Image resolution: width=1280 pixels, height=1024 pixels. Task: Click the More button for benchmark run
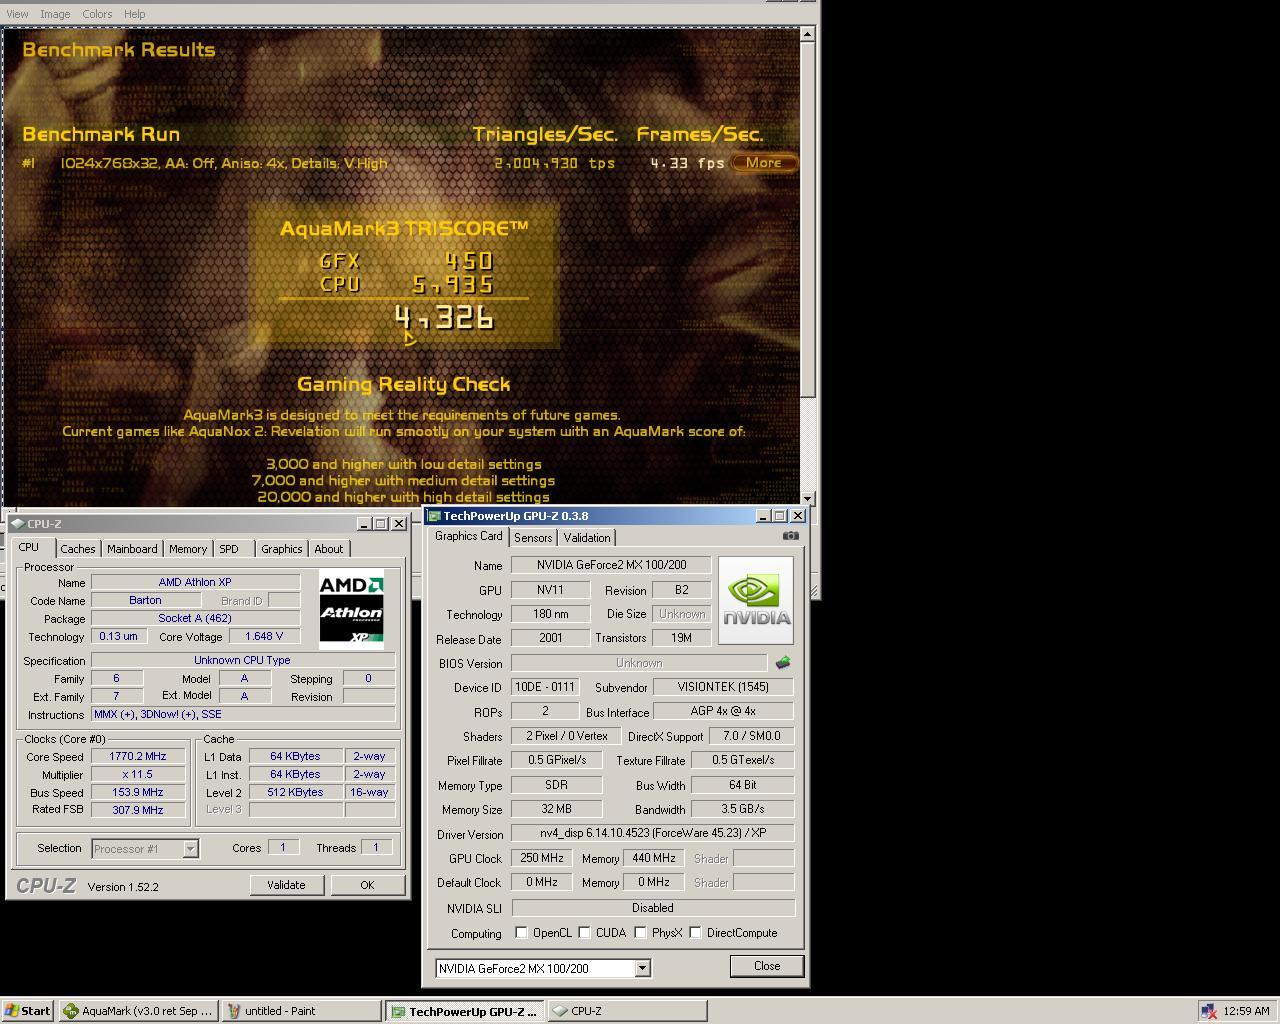pos(764,163)
